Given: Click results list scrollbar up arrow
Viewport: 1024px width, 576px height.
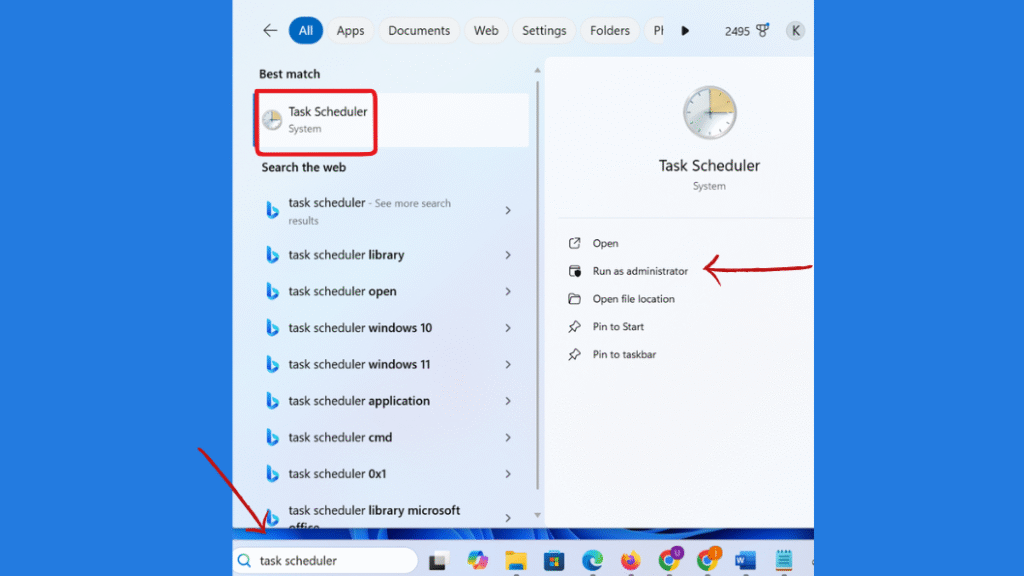Looking at the screenshot, I should pyautogui.click(x=537, y=70).
